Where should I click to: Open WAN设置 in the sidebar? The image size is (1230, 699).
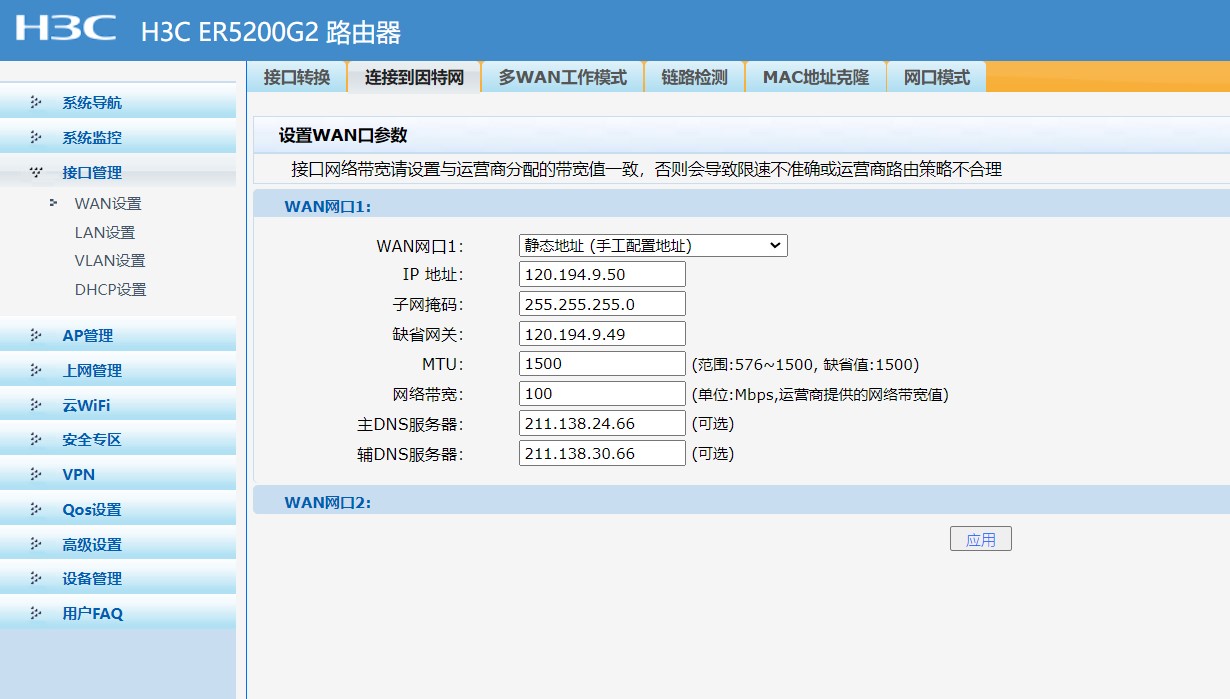(x=108, y=204)
